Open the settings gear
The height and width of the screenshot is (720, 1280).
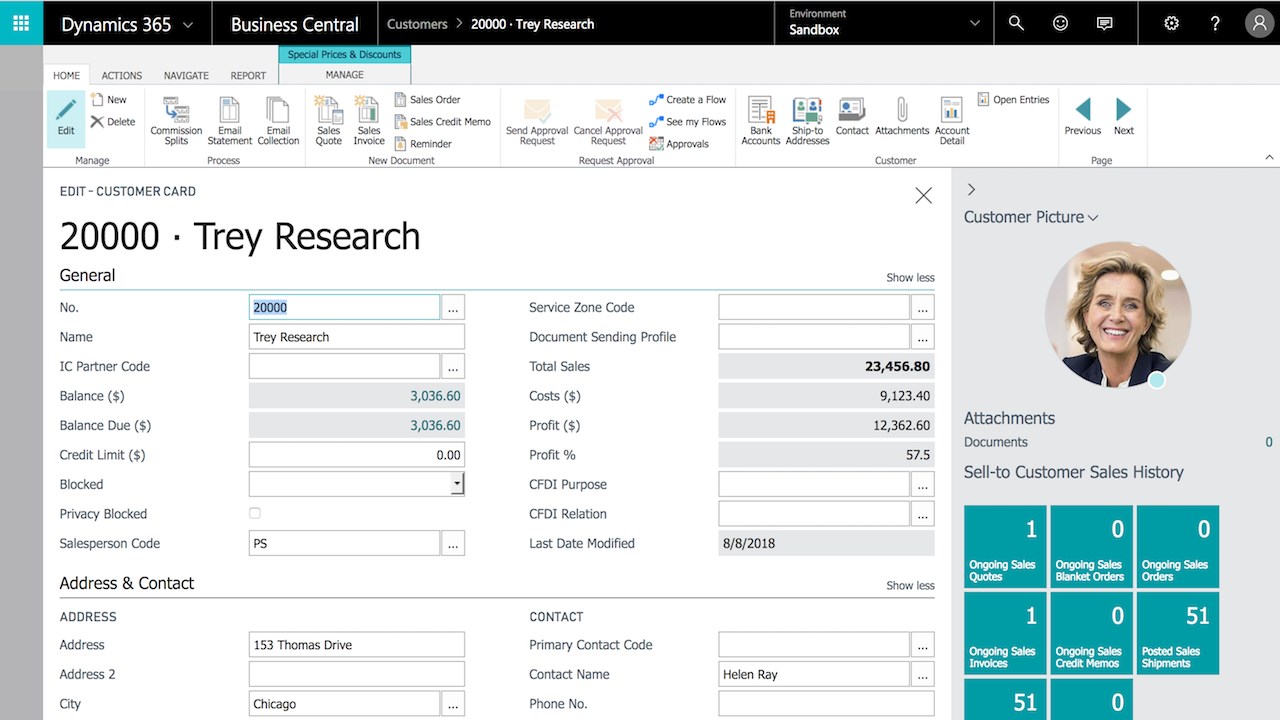[1171, 23]
